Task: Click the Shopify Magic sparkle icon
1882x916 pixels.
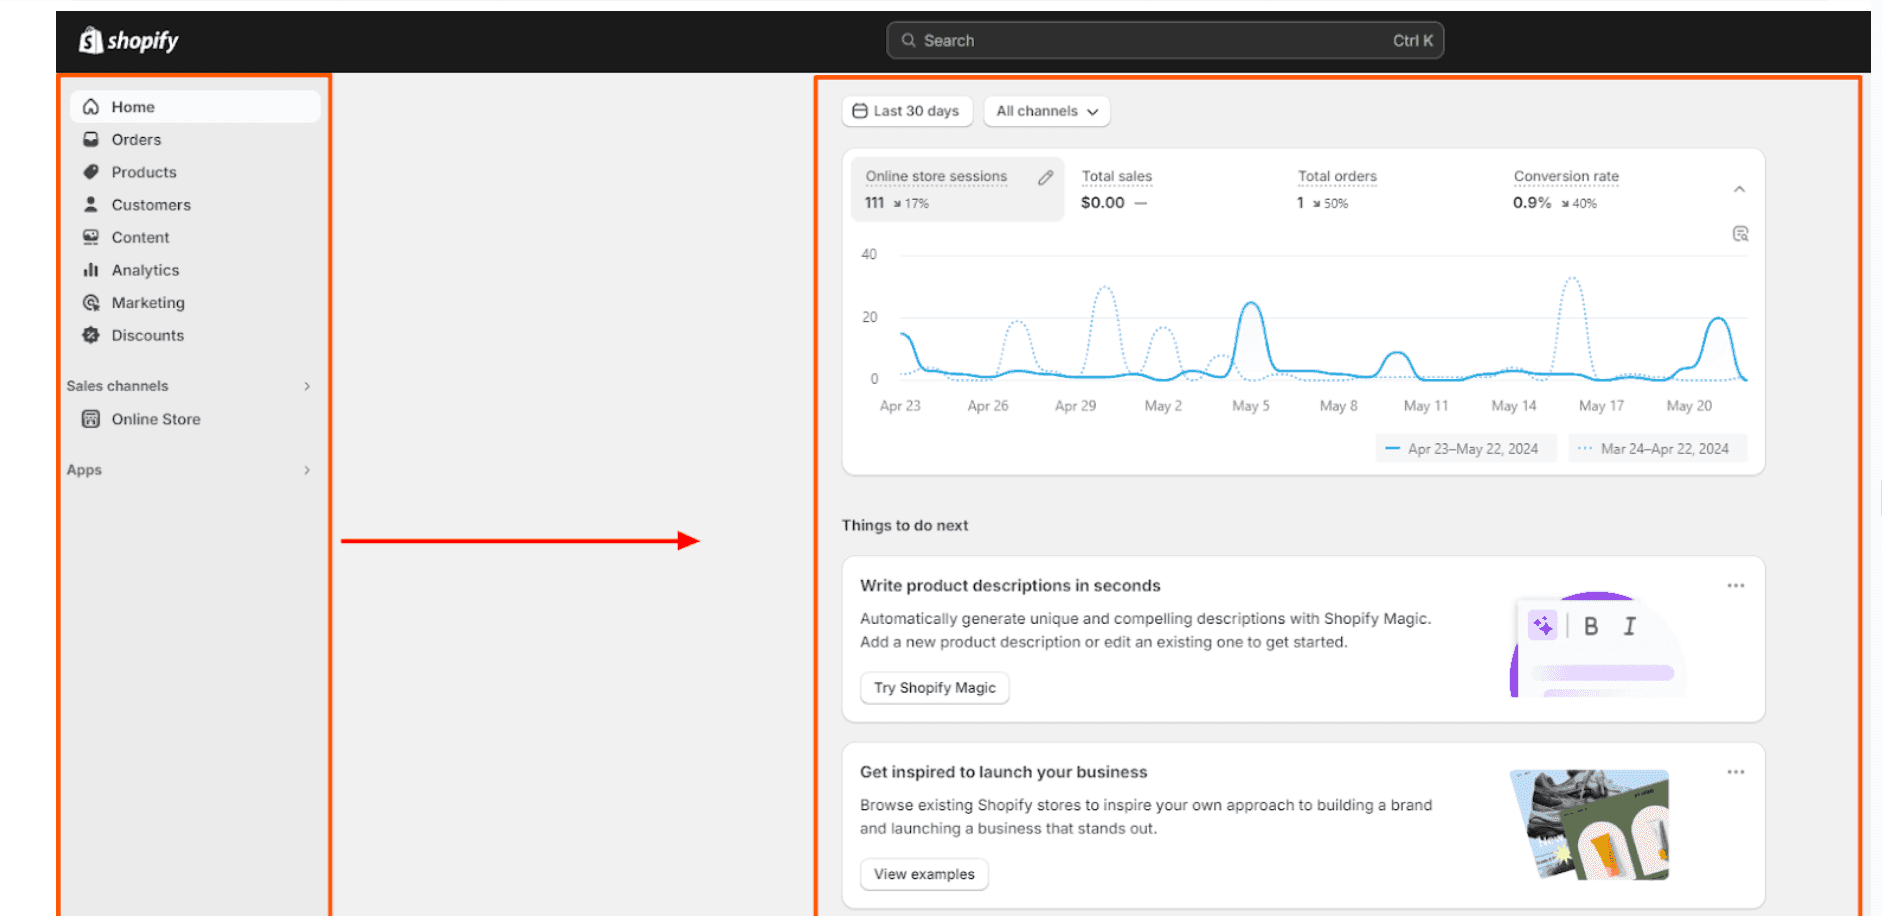Action: (x=1543, y=626)
